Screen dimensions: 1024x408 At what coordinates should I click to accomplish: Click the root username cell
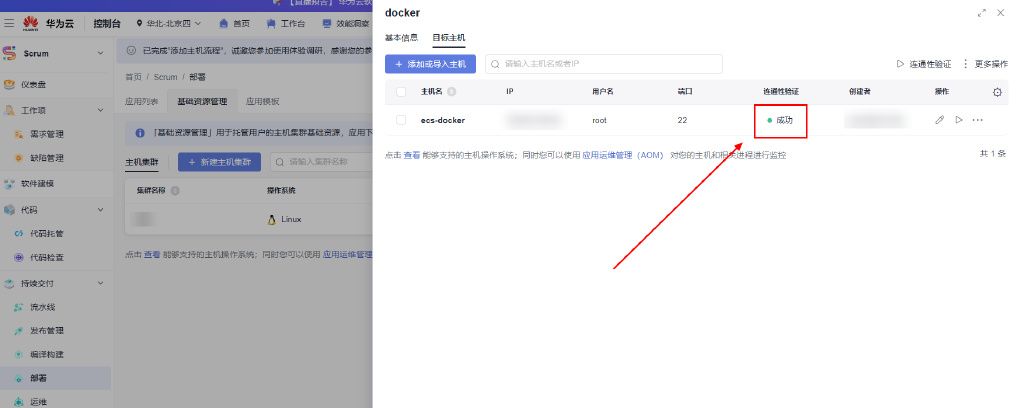[600, 120]
